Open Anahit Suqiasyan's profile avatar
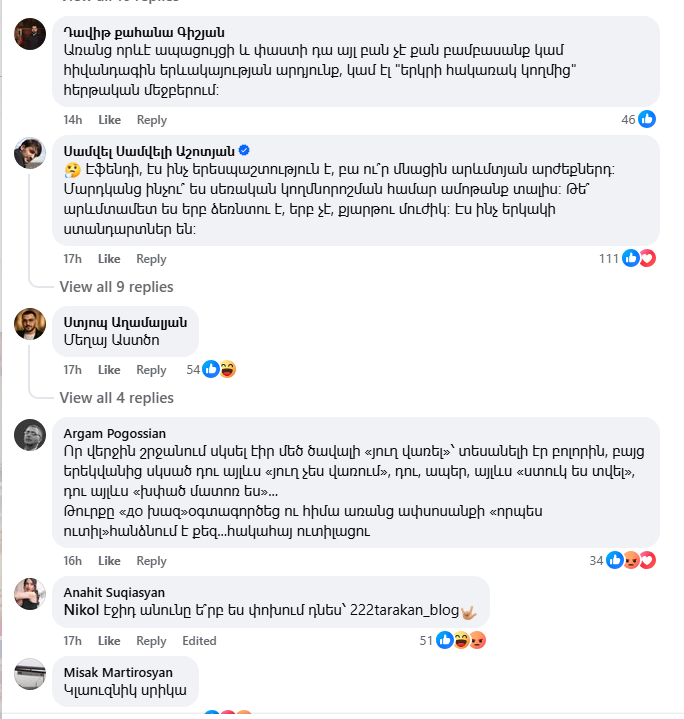684x719 pixels. [x=30, y=593]
